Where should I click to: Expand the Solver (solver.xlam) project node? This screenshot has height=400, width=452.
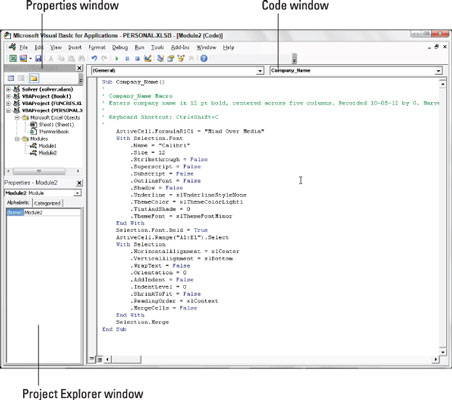click(8, 89)
